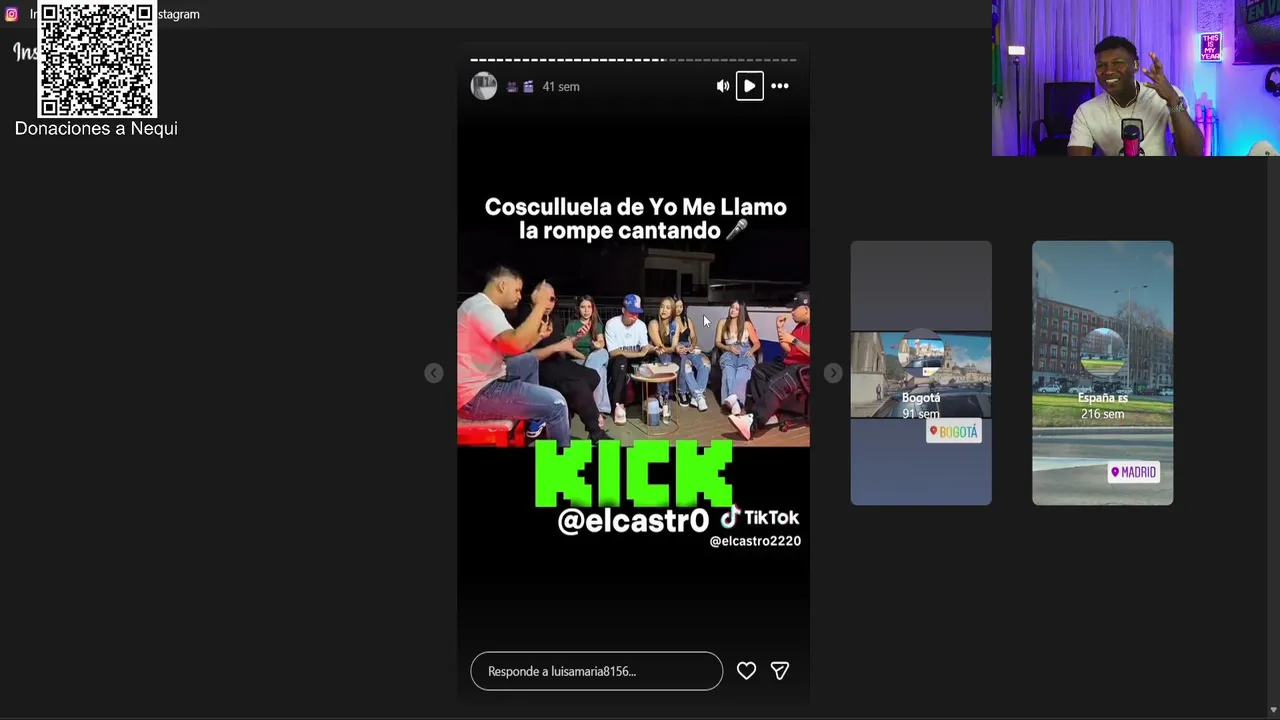Open the three-dot story options menu
Image resolution: width=1280 pixels, height=720 pixels.
click(x=780, y=86)
